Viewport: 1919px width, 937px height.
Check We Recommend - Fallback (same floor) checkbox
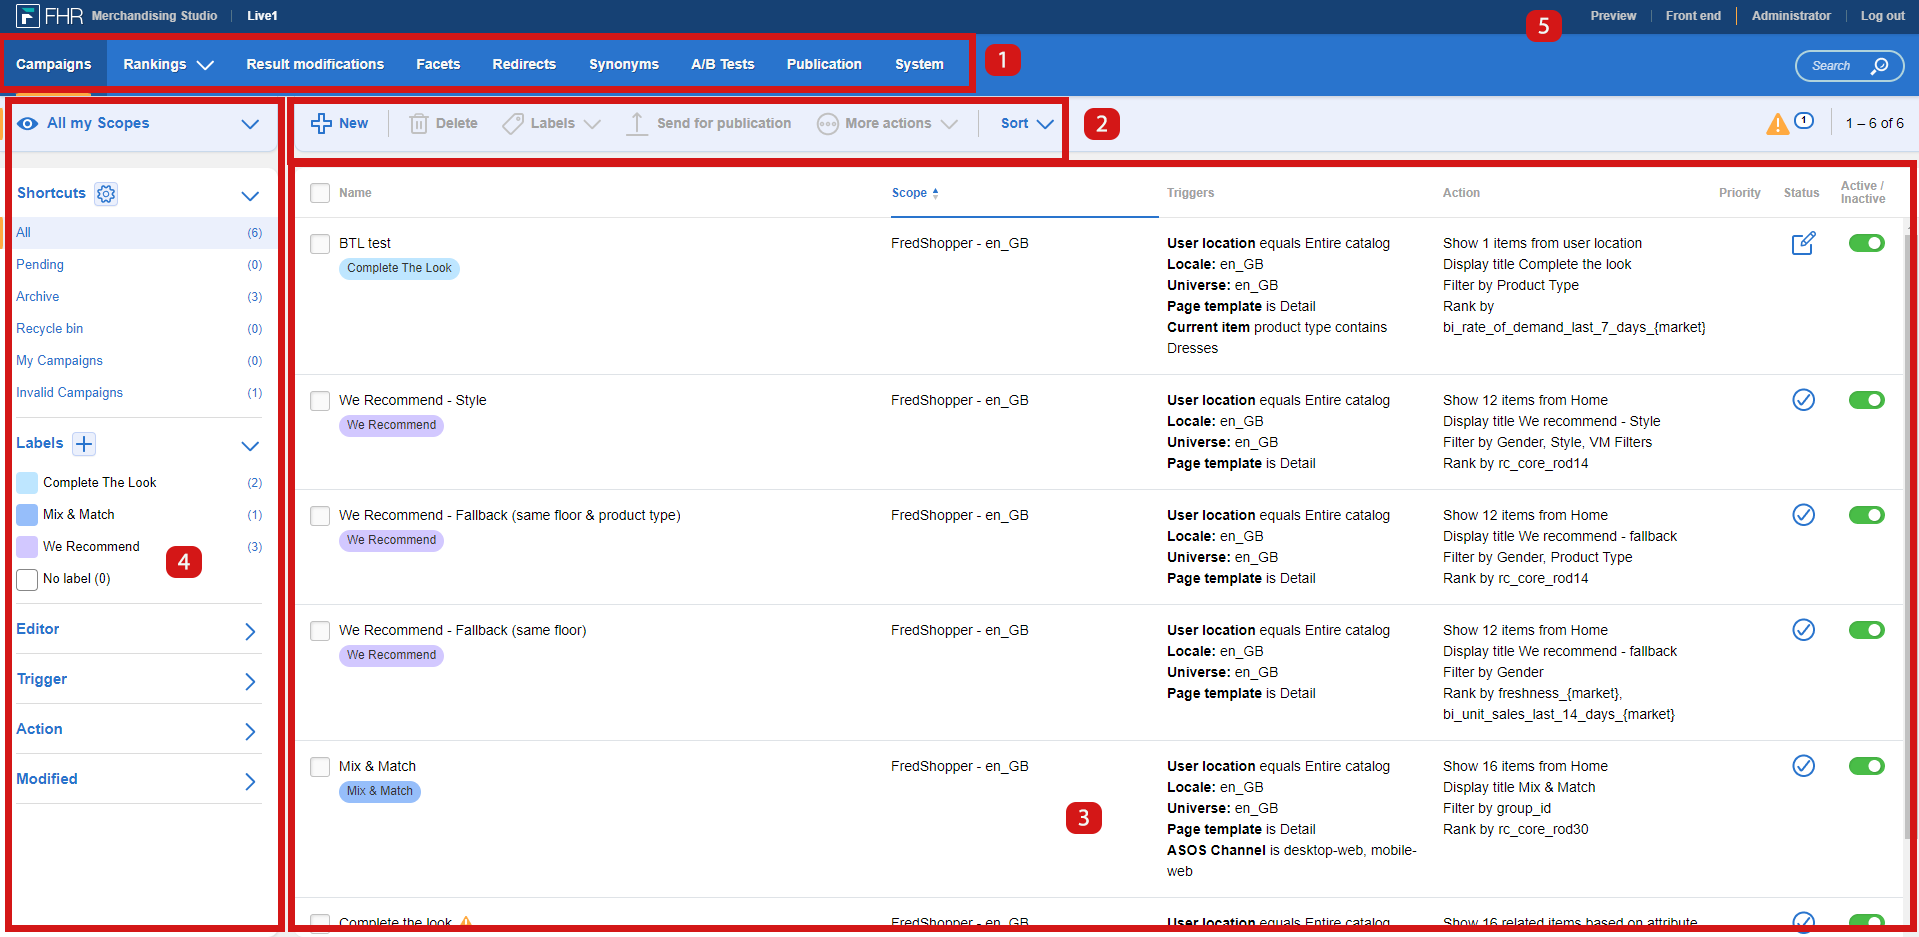tap(320, 631)
